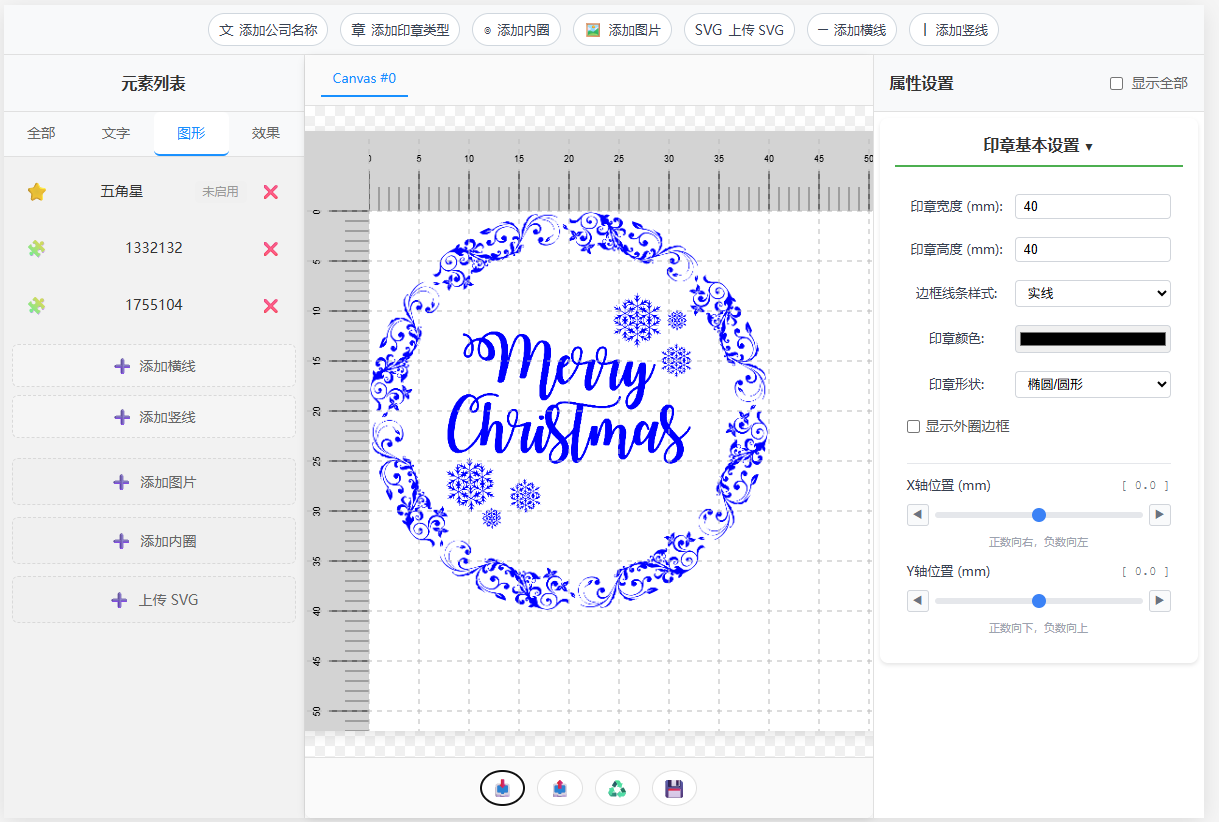Collapse the 印章基本设置 section
The height and width of the screenshot is (822, 1219).
(1038, 146)
